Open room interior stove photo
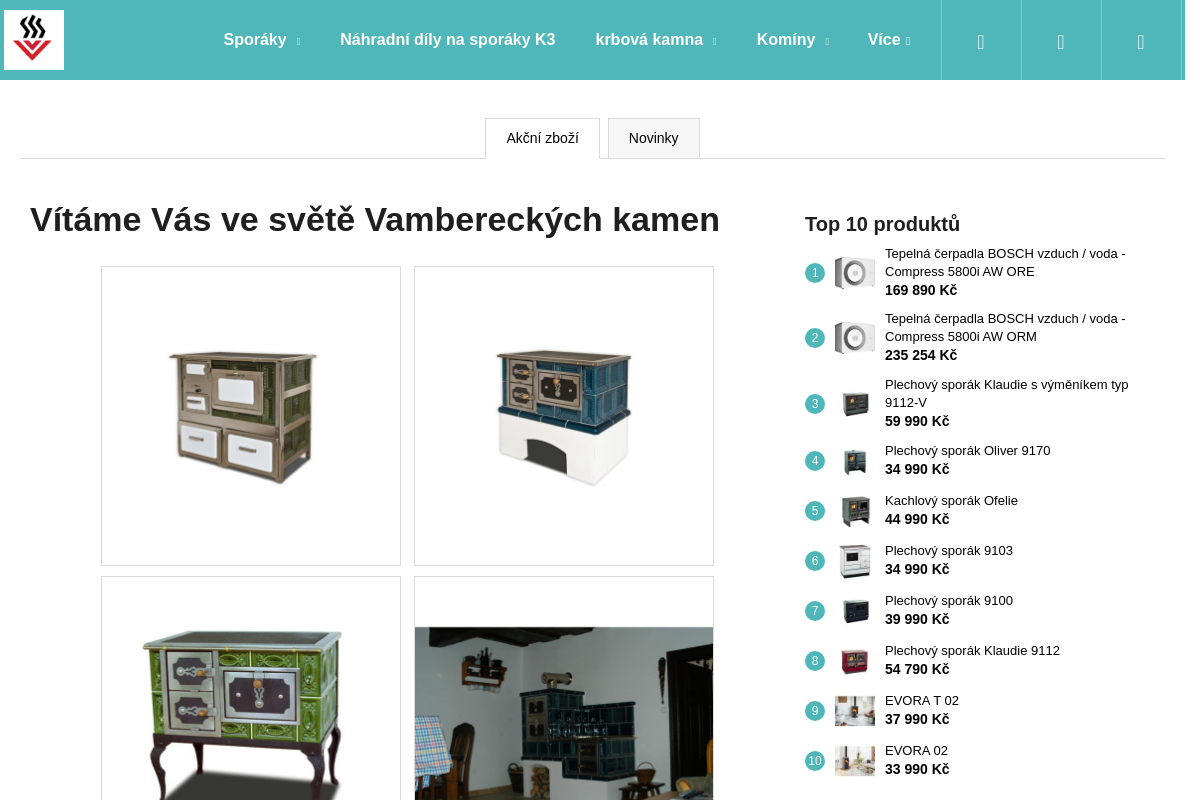The image size is (1200, 800). [564, 688]
